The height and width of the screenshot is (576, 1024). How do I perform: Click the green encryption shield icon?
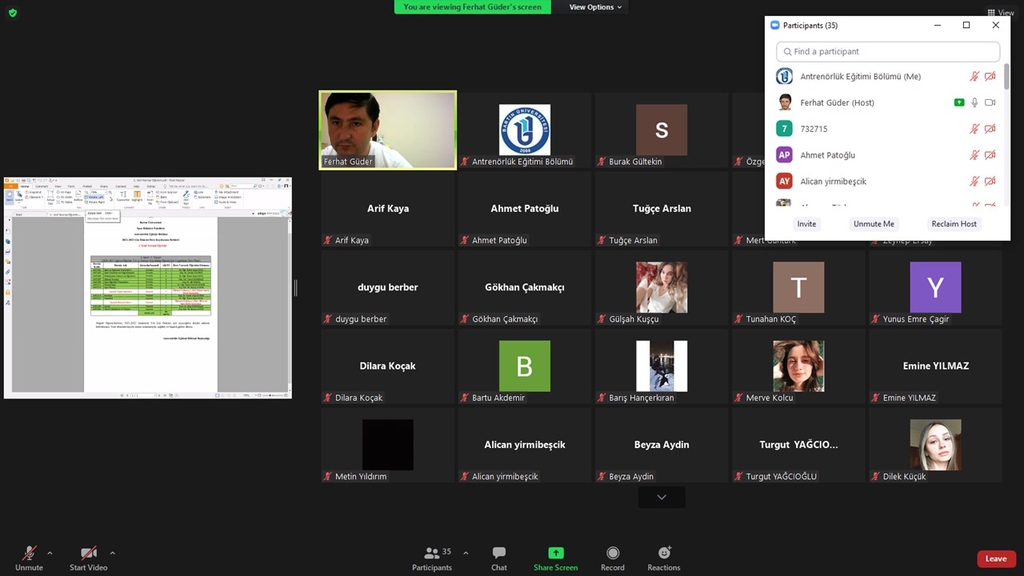tap(13, 13)
